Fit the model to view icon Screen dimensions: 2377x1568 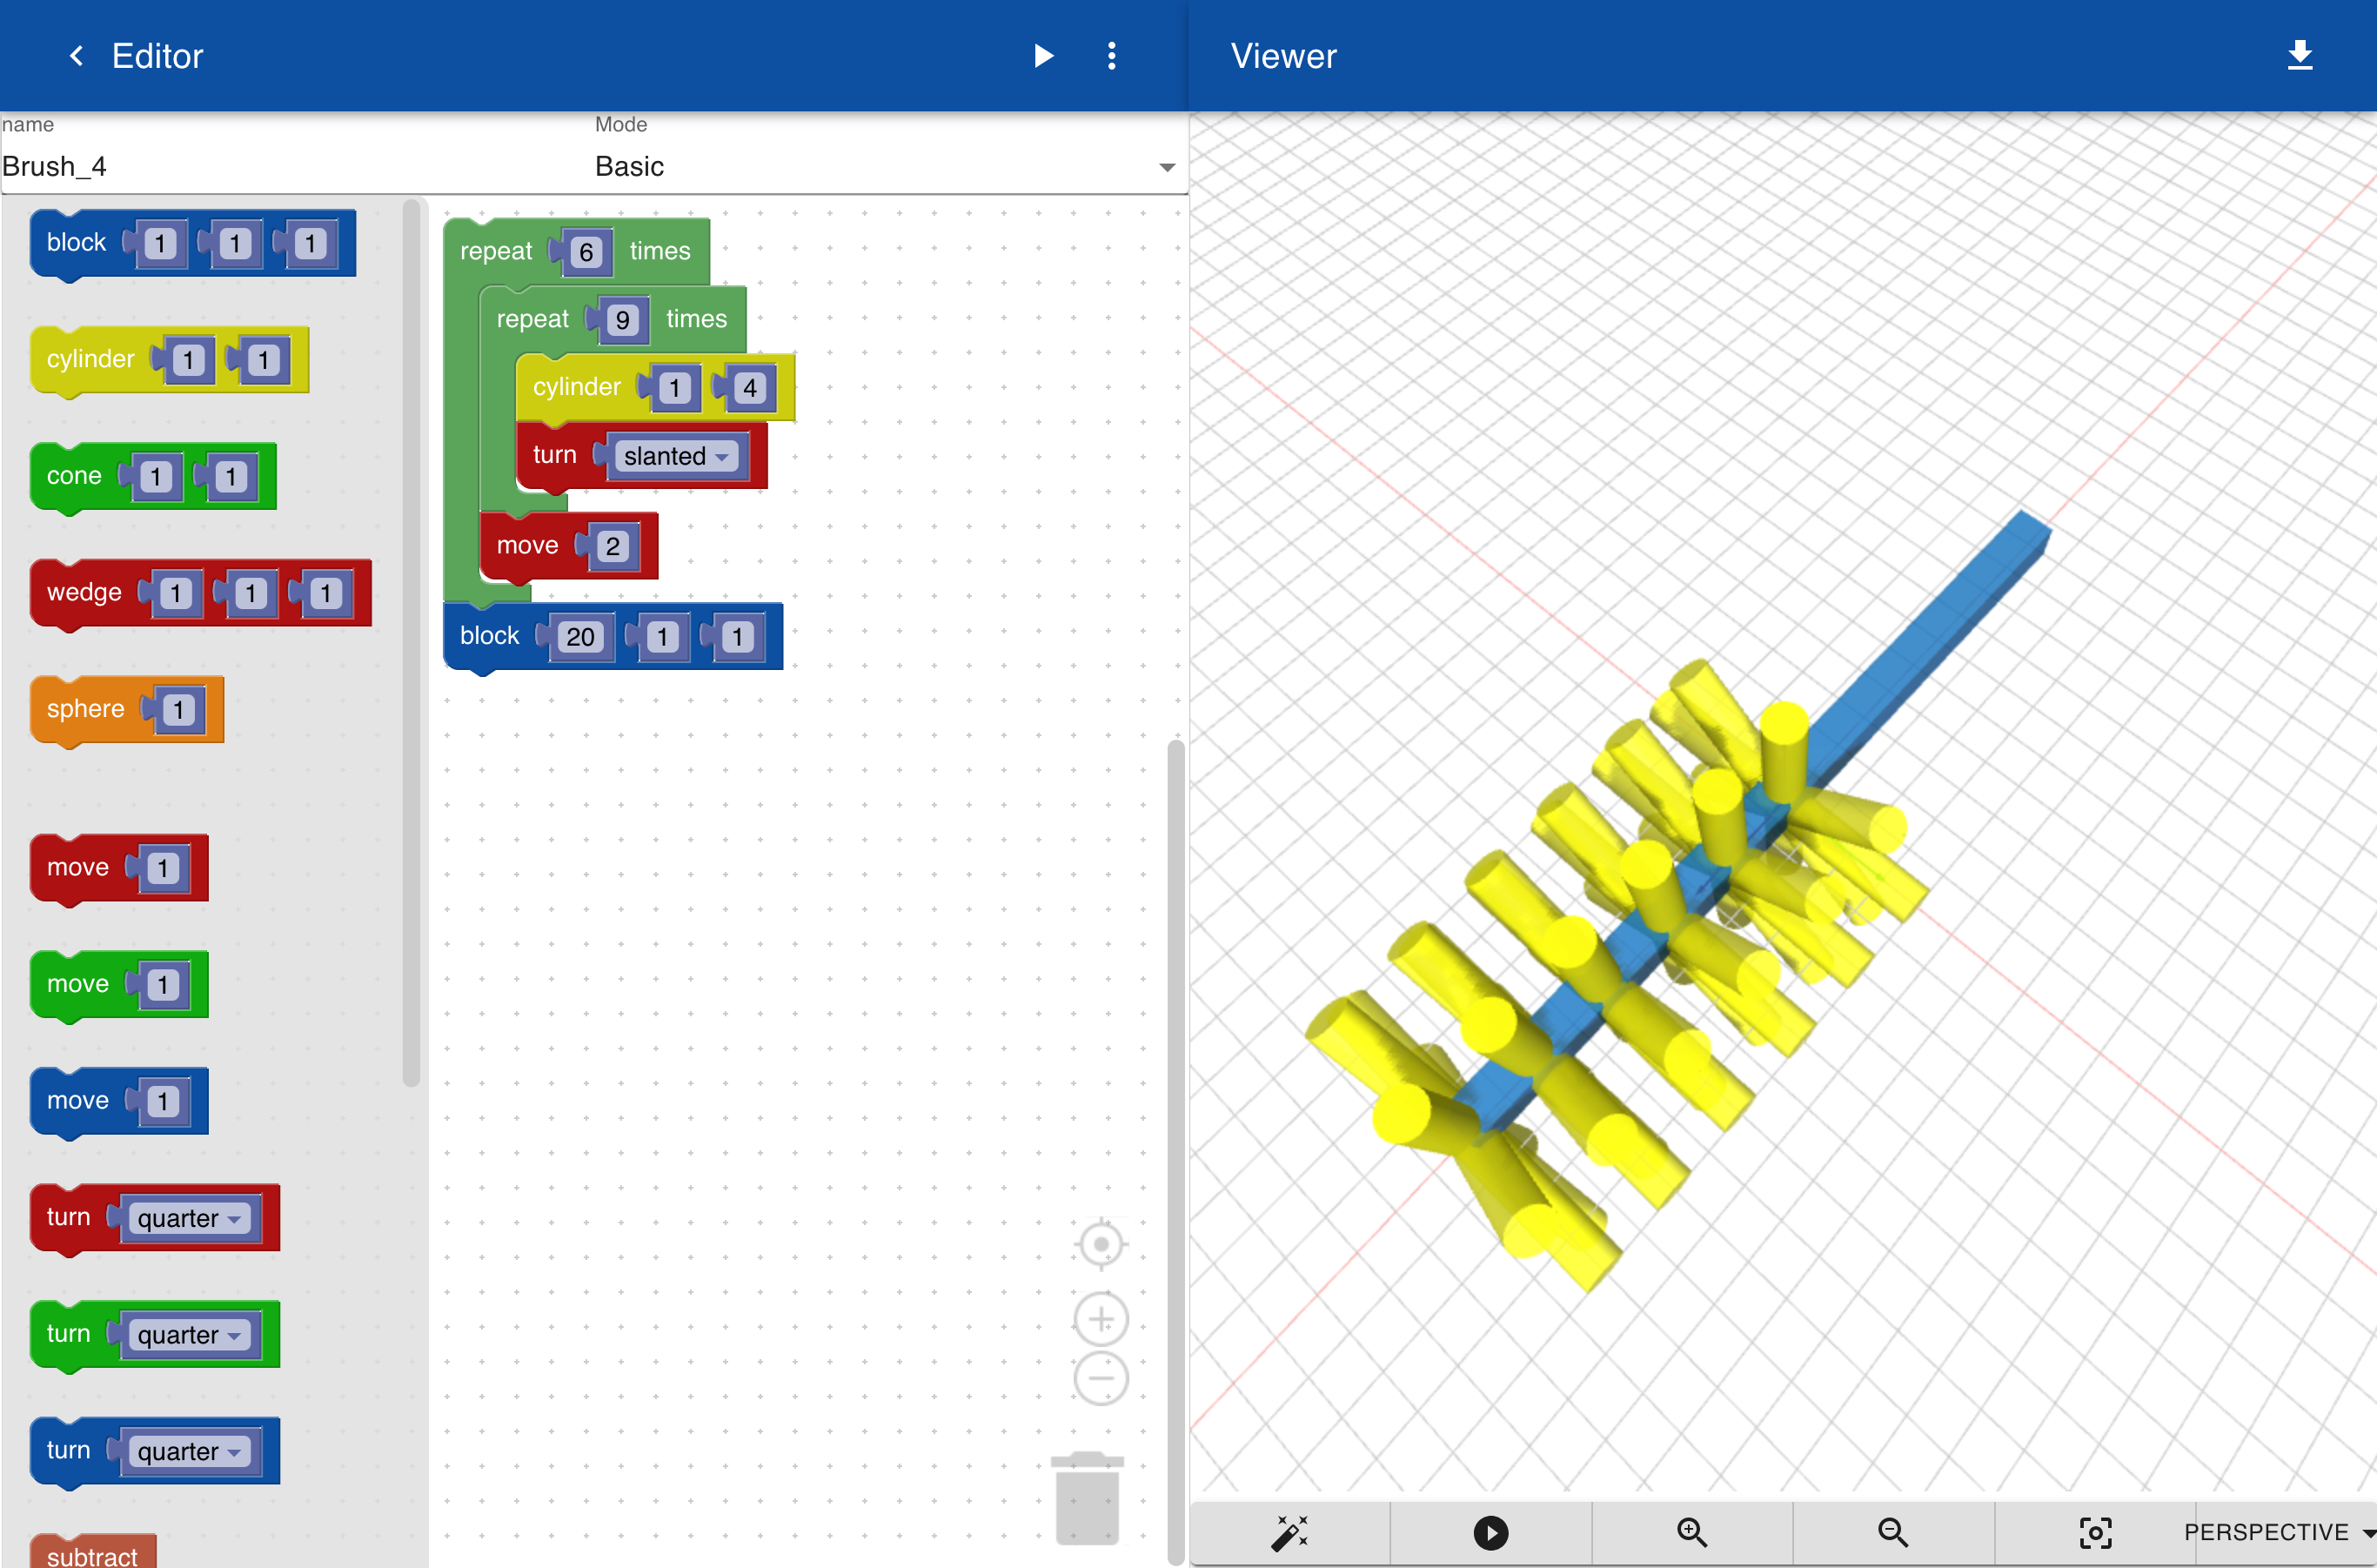point(2095,1532)
